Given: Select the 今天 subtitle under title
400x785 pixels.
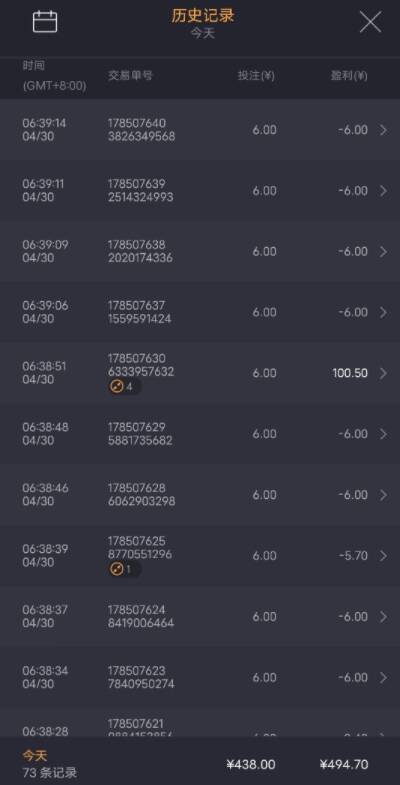Looking at the screenshot, I should 203,34.
